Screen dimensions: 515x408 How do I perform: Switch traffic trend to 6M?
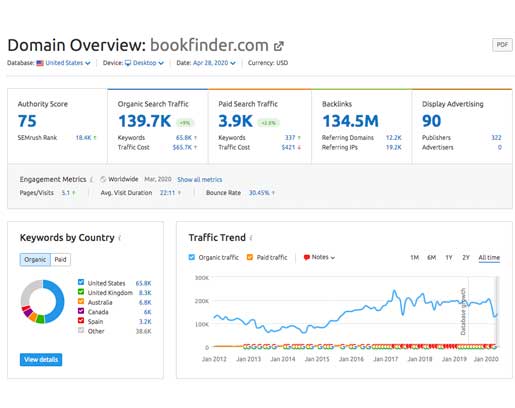click(x=432, y=258)
